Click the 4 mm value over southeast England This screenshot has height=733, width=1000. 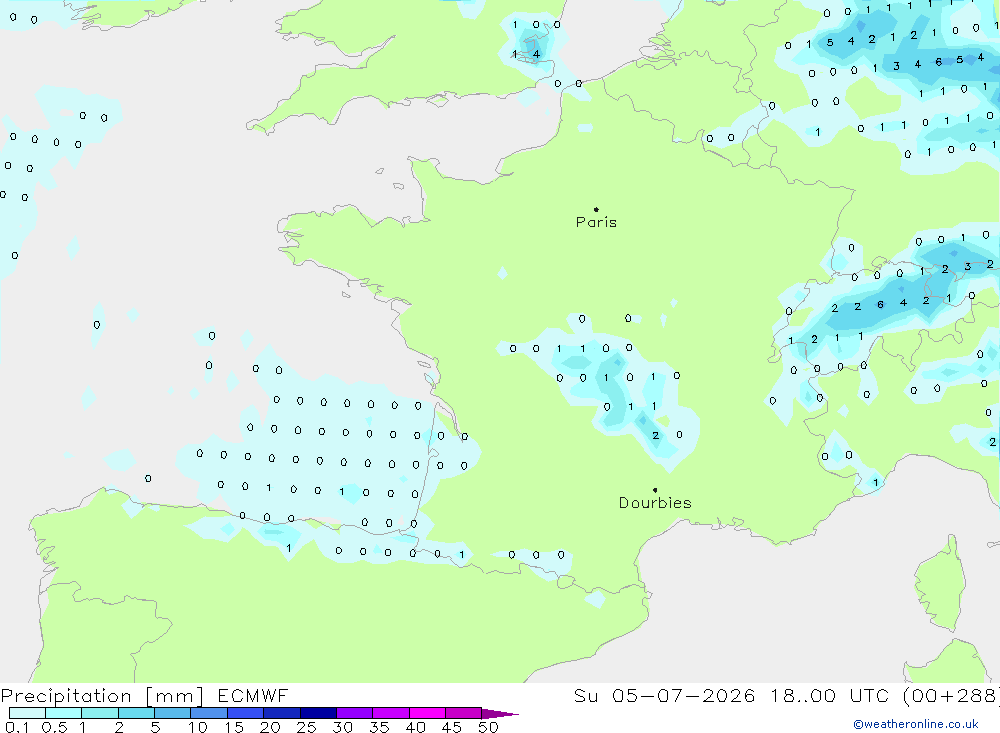coord(536,54)
